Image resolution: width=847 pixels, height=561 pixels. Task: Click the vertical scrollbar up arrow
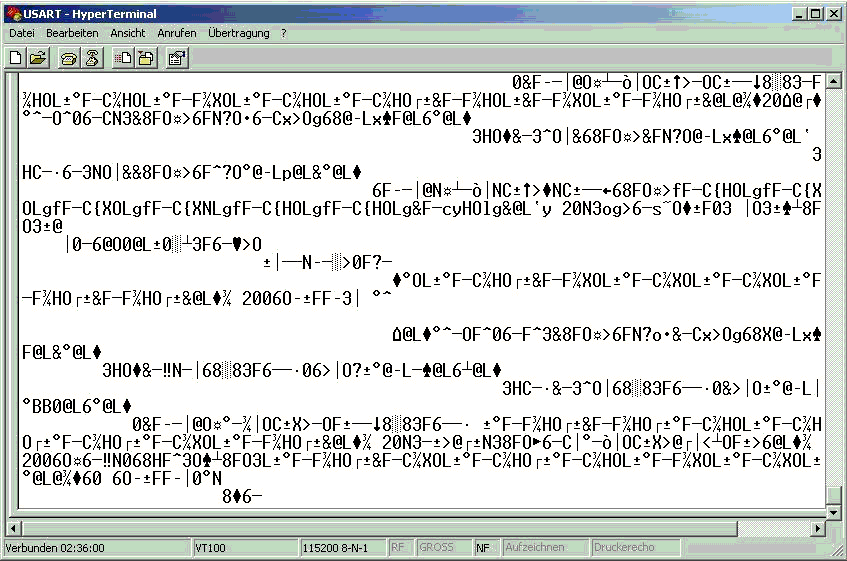click(x=833, y=82)
